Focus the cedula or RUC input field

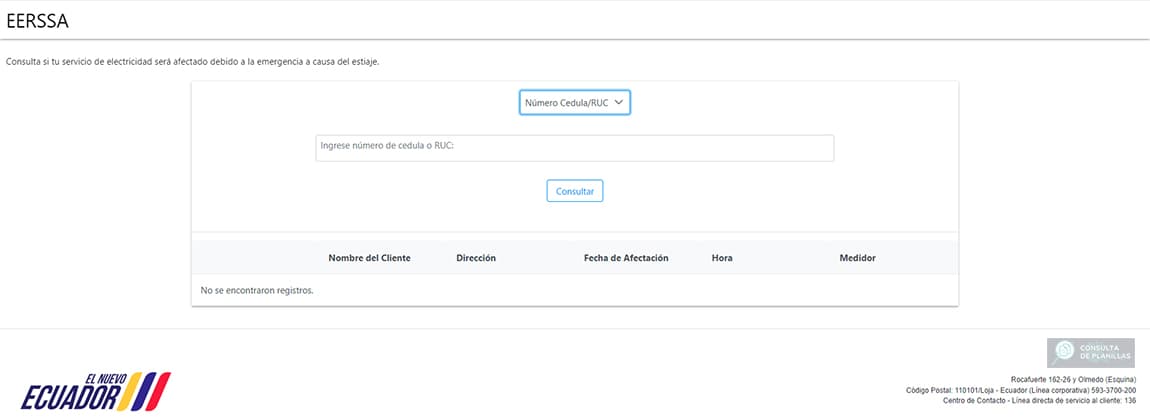[x=574, y=148]
